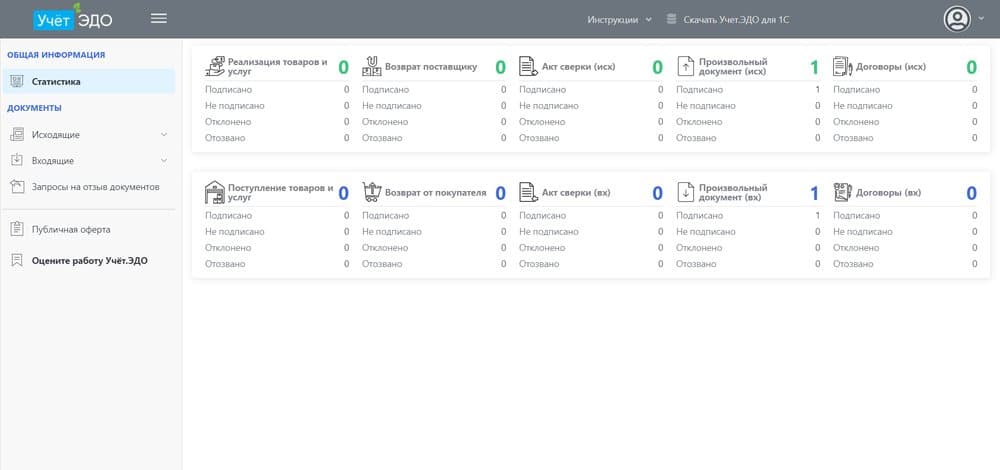Screen dimensions: 1000x470
Task: Open Договоры (исх) heading
Action: click(890, 66)
